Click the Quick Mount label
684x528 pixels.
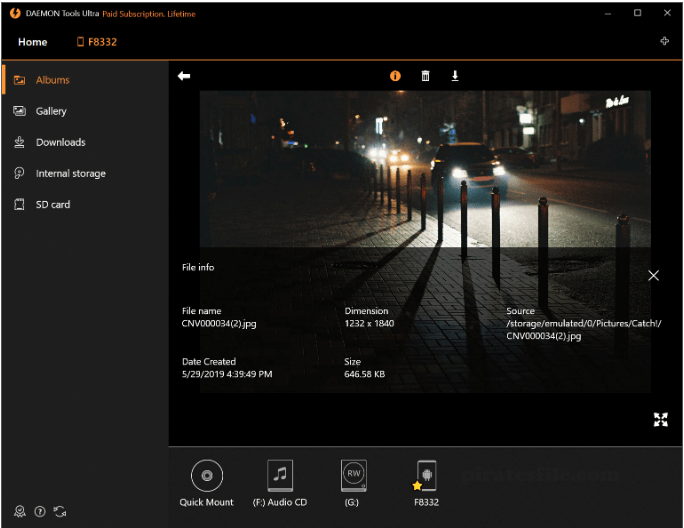tap(206, 502)
